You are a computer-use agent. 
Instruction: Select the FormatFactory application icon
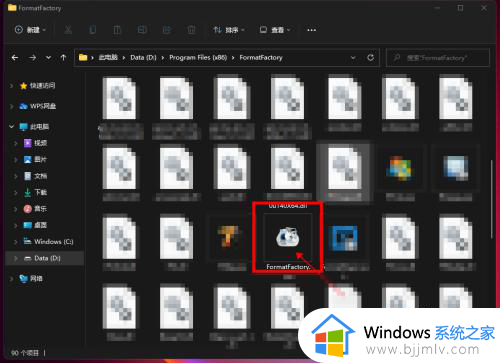click(x=287, y=237)
